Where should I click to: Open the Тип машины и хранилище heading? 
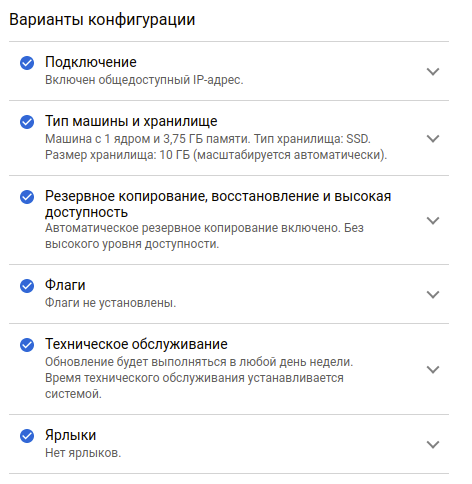tap(131, 121)
